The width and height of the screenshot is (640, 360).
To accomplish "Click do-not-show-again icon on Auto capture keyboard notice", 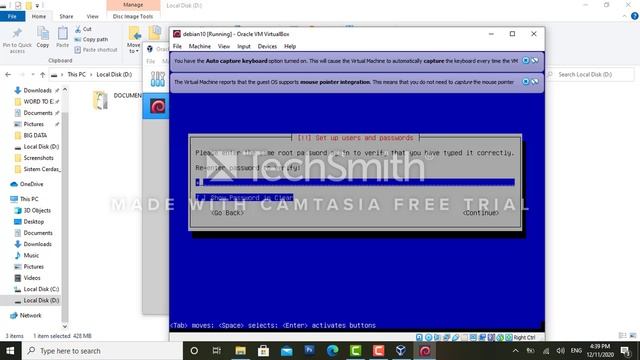I will point(534,60).
